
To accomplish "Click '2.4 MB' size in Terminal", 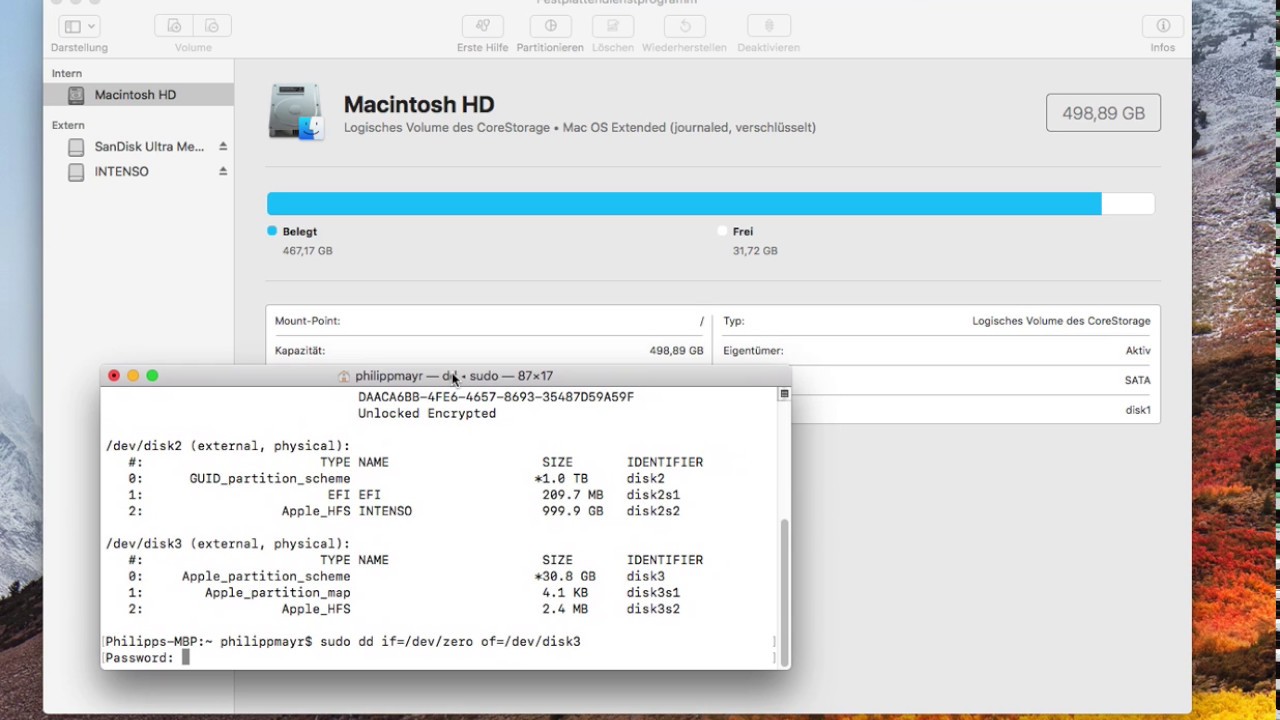I will [x=565, y=609].
